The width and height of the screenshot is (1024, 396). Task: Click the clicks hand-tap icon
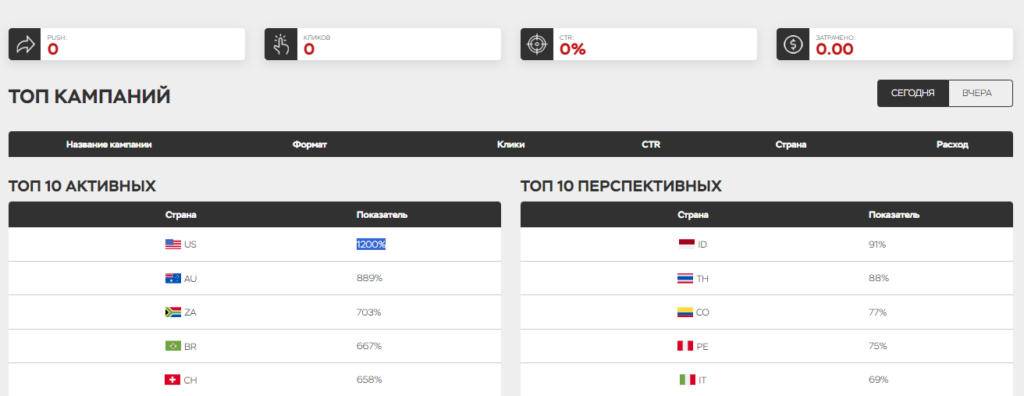281,44
